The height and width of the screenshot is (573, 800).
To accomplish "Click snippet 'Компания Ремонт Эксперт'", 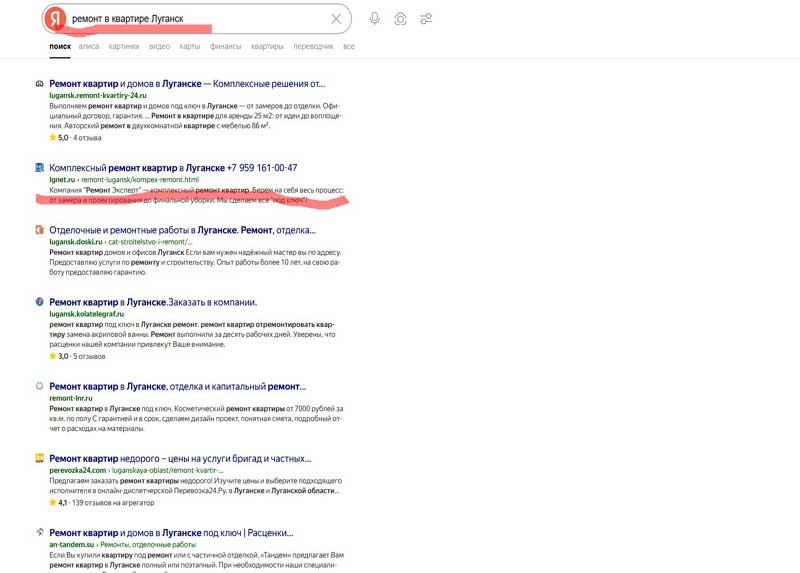I will 196,195.
